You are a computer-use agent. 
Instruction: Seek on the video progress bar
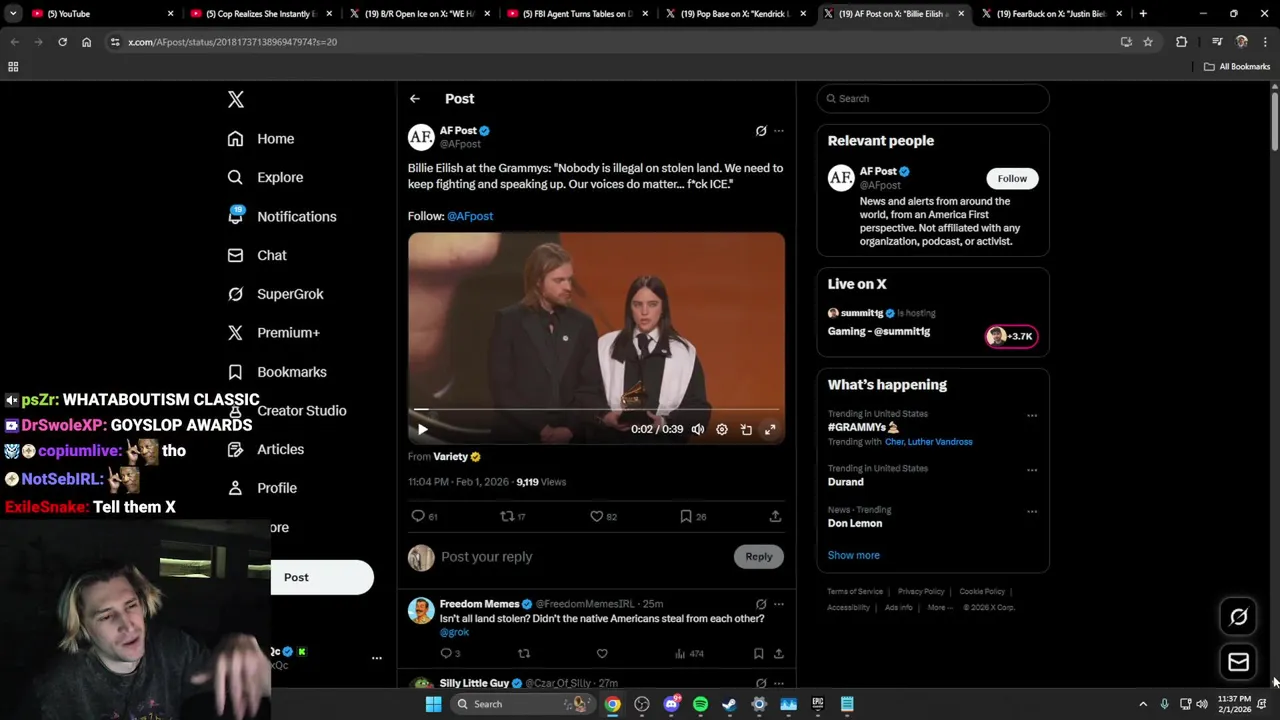(x=596, y=409)
